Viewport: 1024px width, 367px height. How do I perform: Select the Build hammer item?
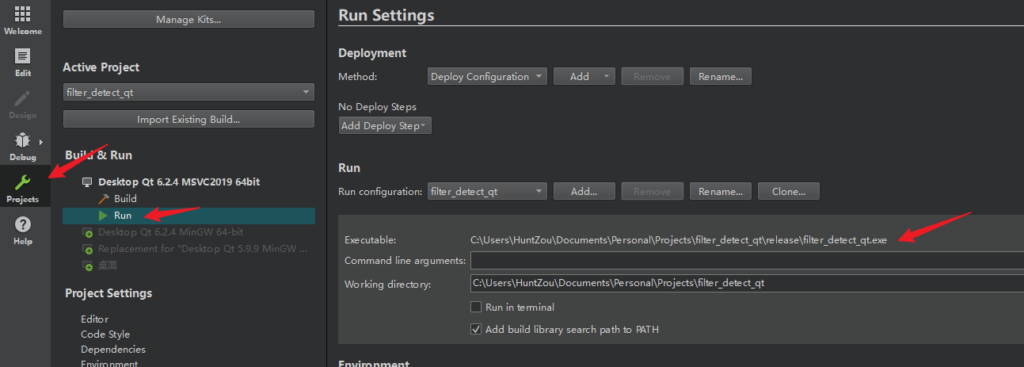pos(118,199)
